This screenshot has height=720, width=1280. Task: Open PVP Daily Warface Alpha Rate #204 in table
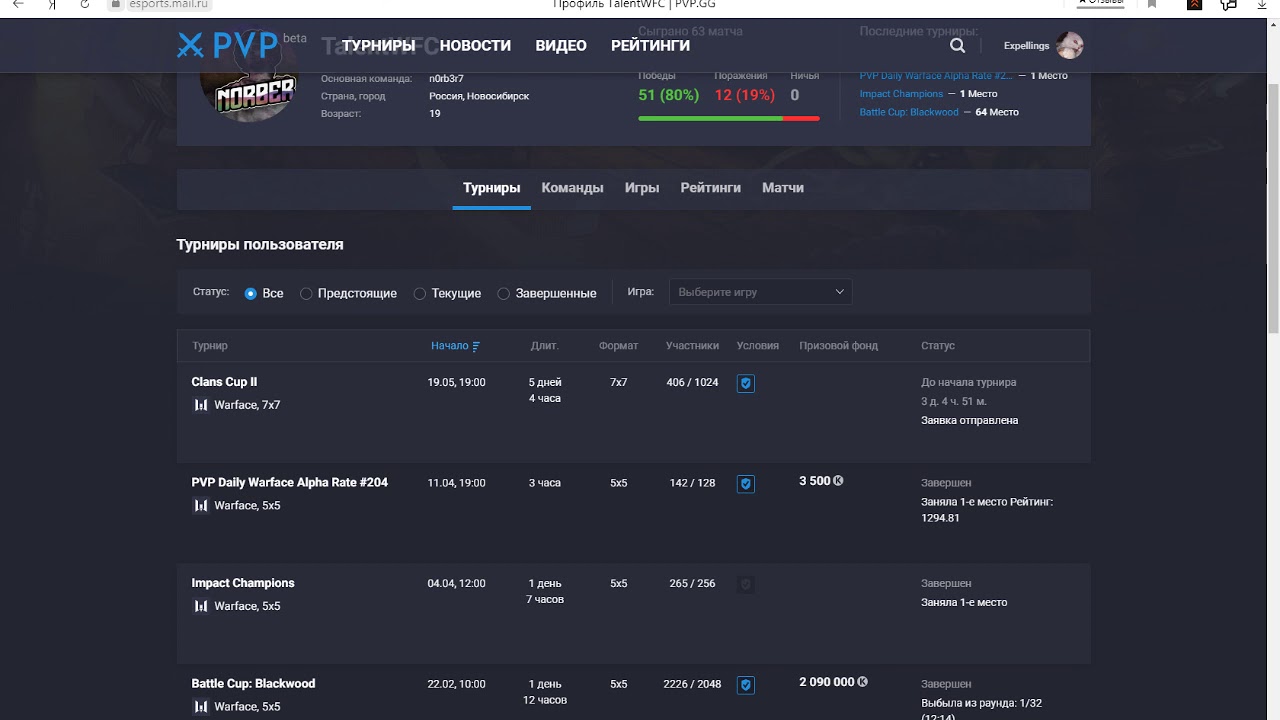click(290, 482)
